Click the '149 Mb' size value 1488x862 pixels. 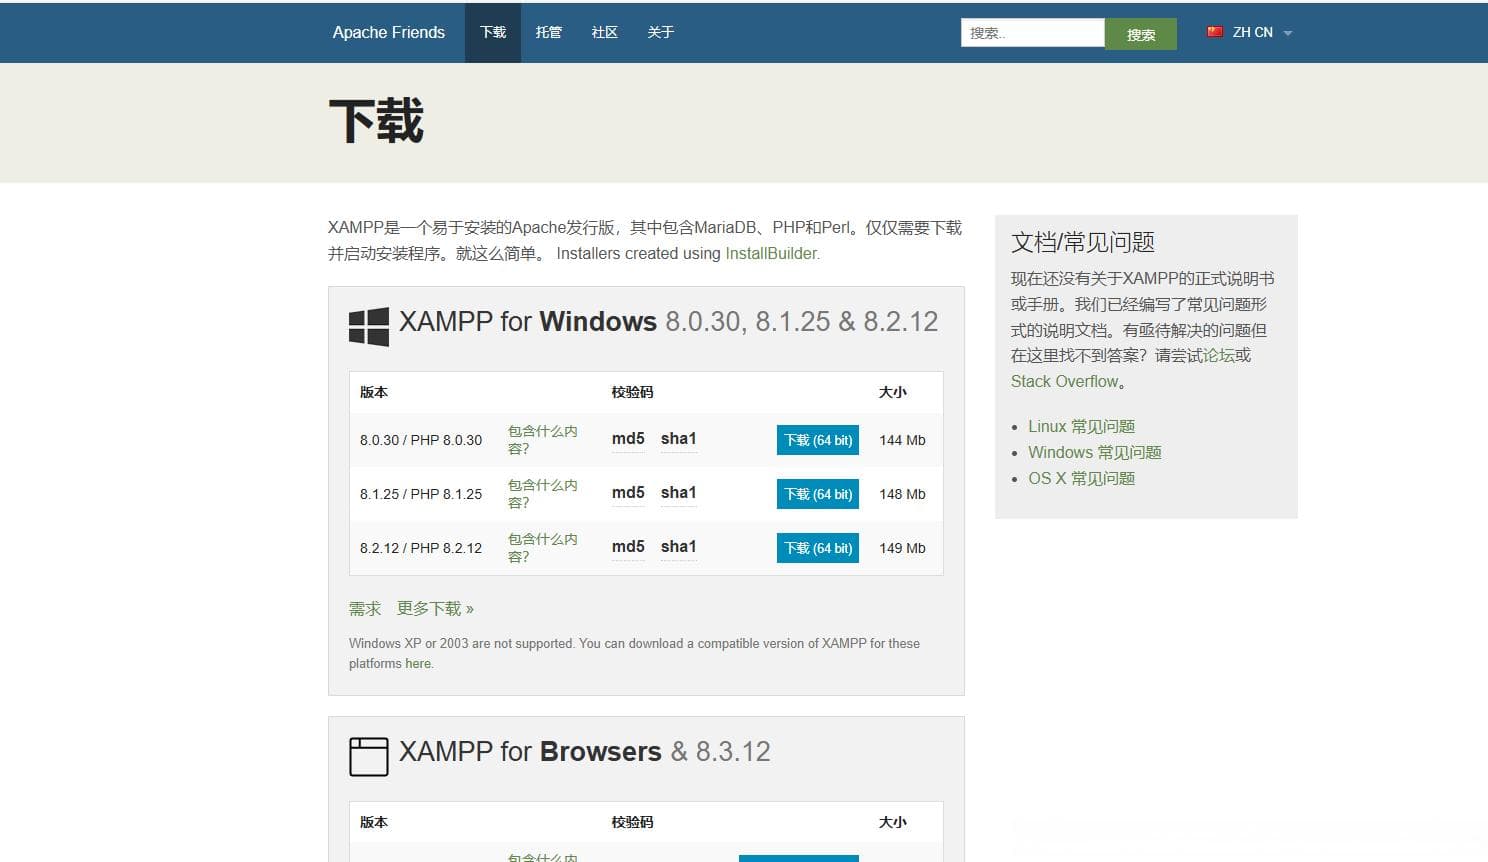(x=902, y=548)
